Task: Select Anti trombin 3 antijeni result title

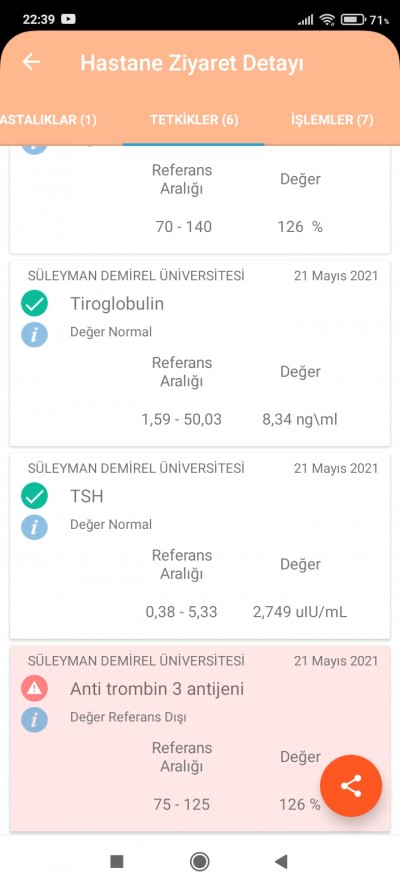Action: point(157,689)
